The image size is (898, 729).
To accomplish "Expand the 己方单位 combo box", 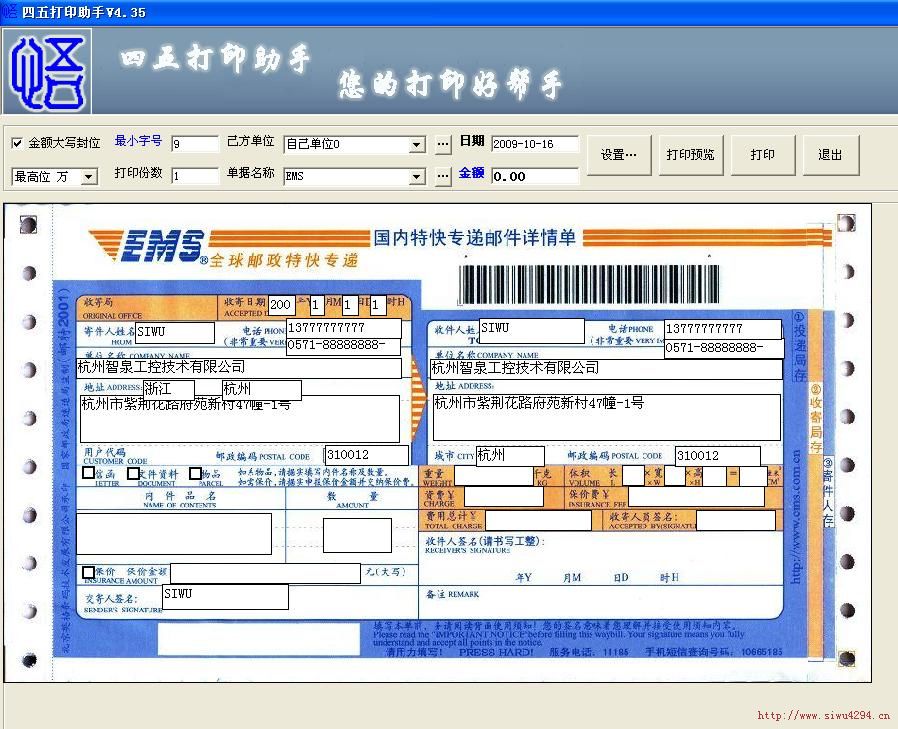I will (416, 145).
